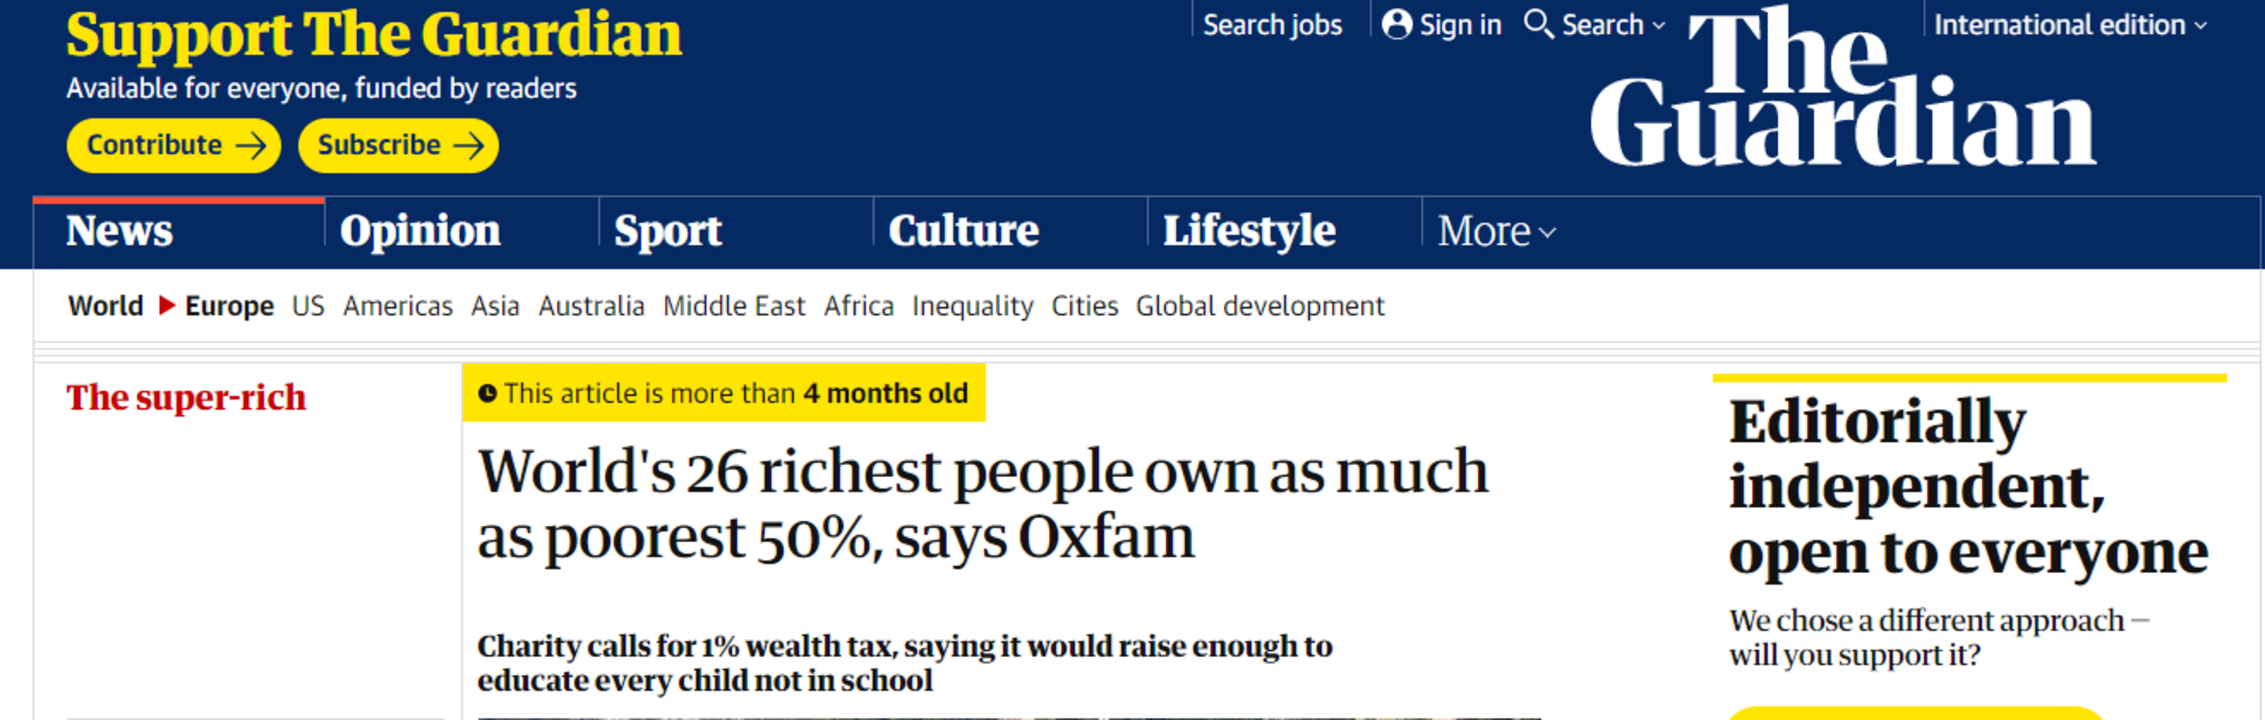Open the Global development subsection
Image resolution: width=2265 pixels, height=720 pixels.
click(x=1260, y=306)
